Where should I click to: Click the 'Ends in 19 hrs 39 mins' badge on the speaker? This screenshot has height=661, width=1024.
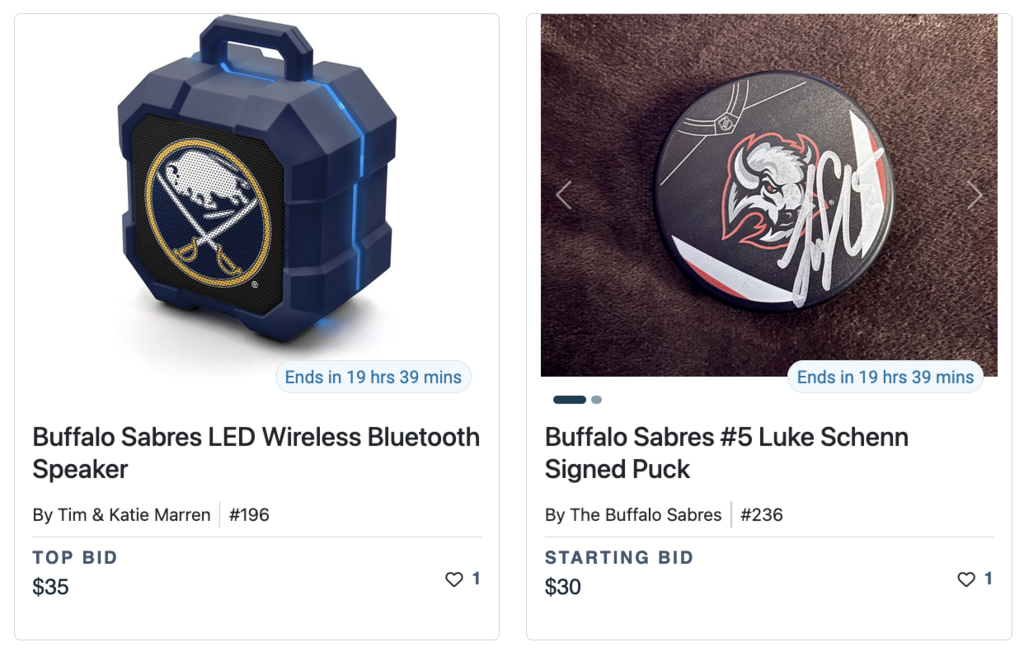pyautogui.click(x=373, y=377)
